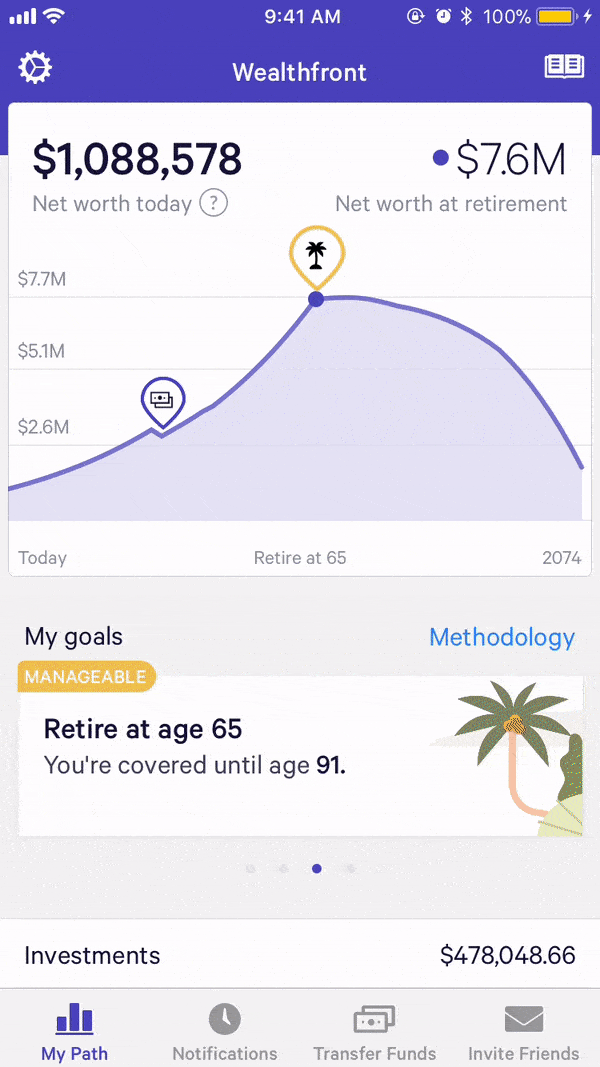Tap the palm tree retirement marker
Screen dimensions: 600x1067
coord(316,253)
